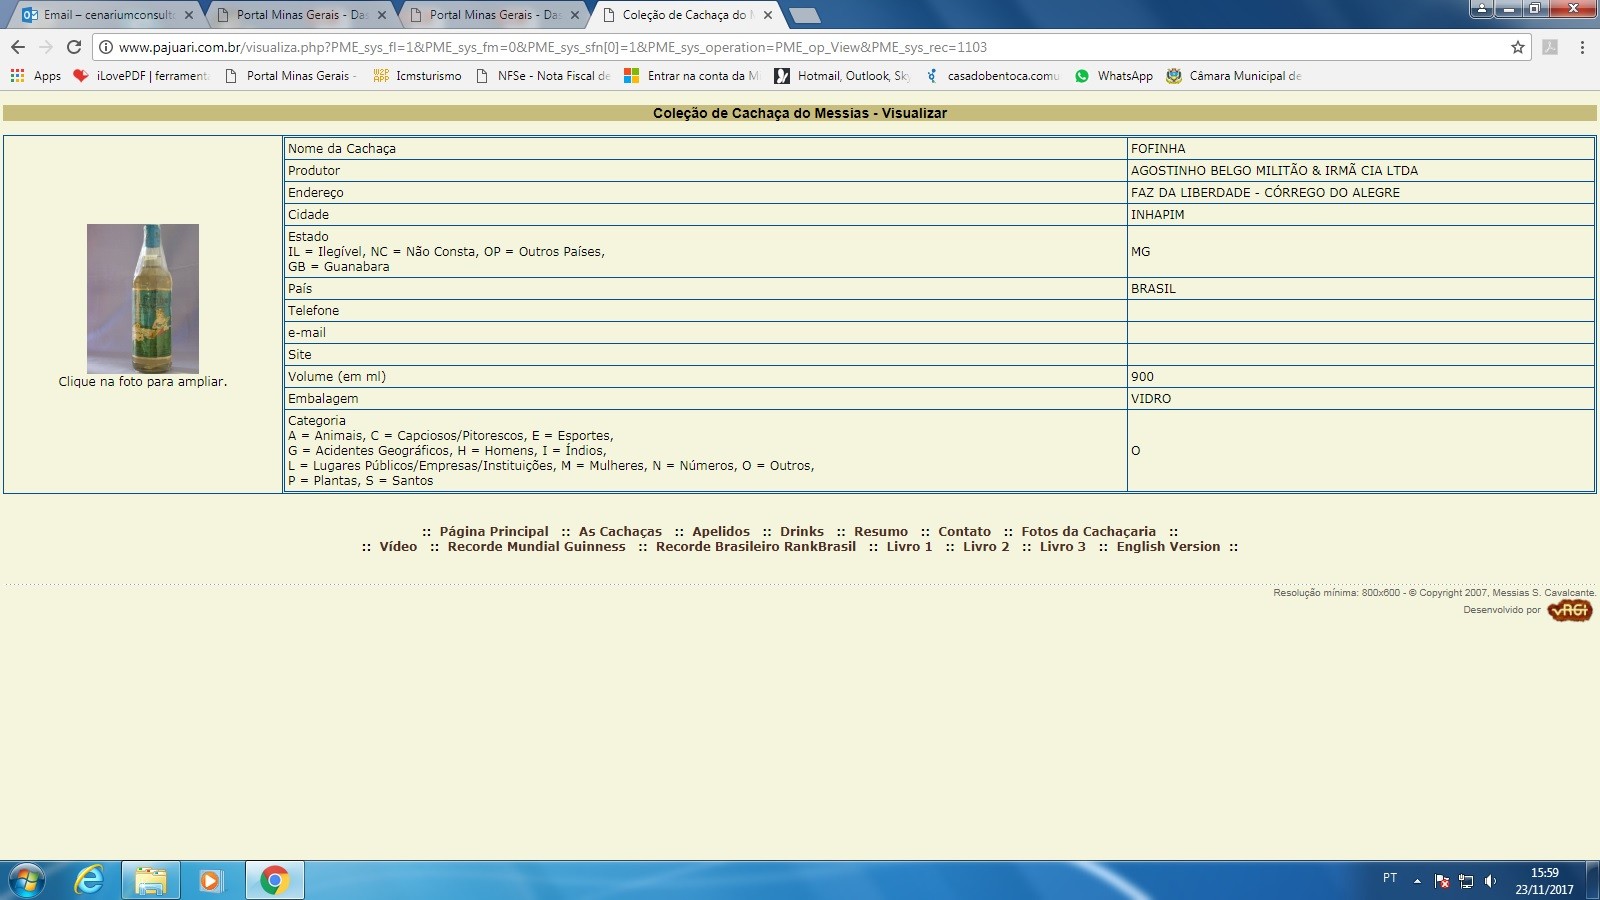The image size is (1600, 900).
Task: Show hidden system tray icons
Action: [1417, 881]
